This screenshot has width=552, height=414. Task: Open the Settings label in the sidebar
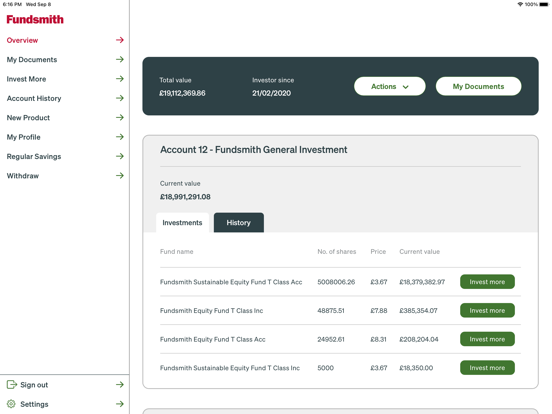click(34, 404)
